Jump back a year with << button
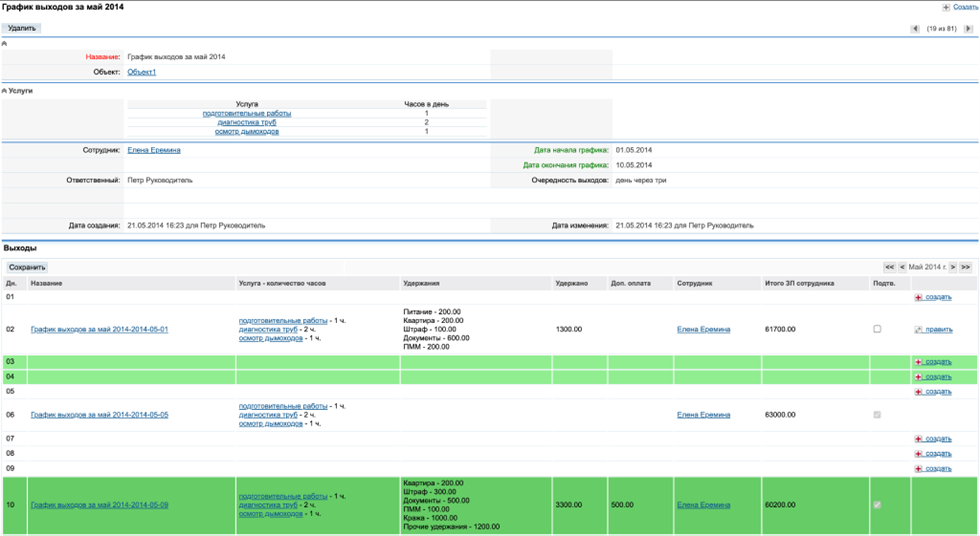980x536 pixels. [889, 267]
